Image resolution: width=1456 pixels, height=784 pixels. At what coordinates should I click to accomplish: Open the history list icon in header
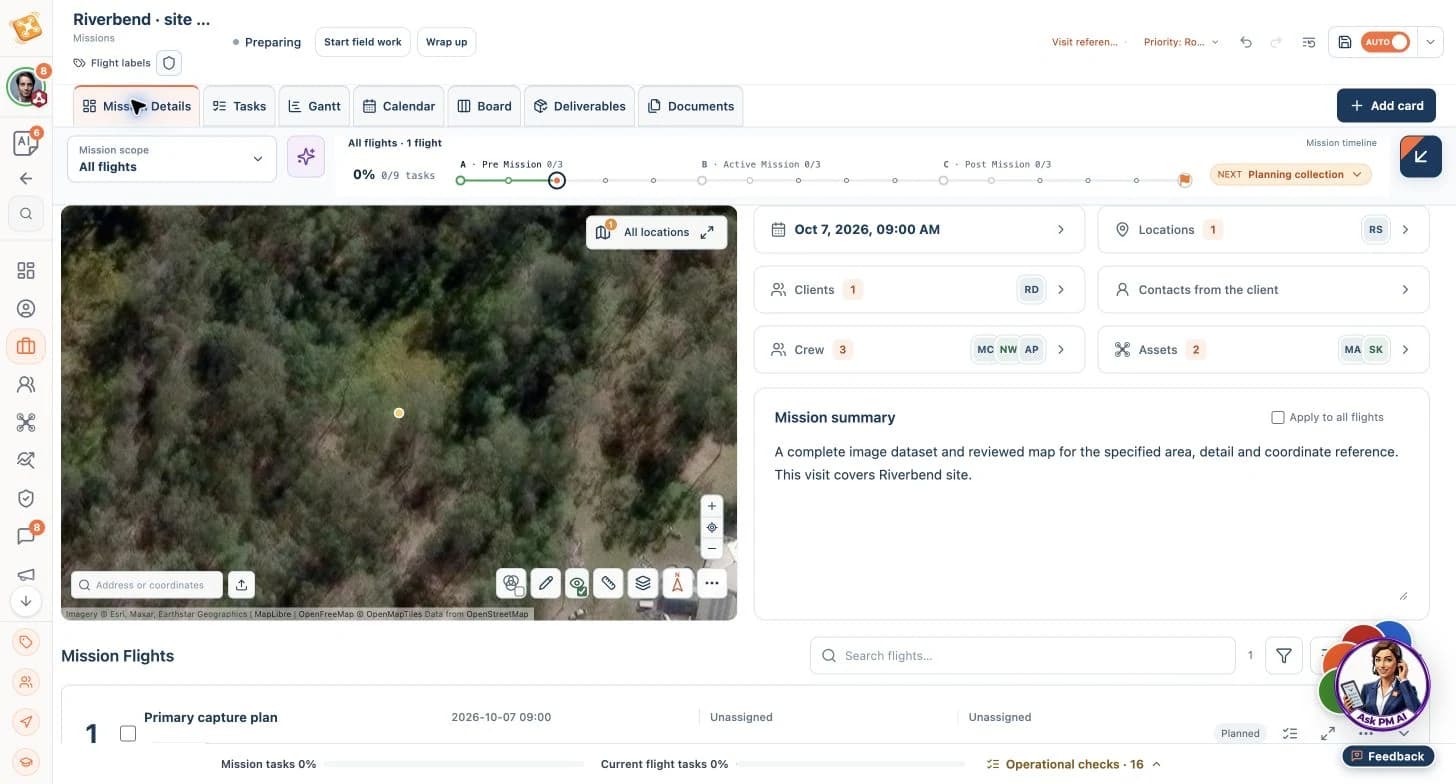point(1309,42)
